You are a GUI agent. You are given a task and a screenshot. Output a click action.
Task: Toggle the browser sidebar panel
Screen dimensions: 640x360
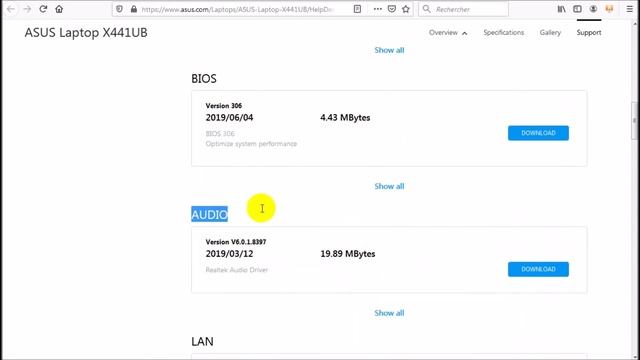coord(577,9)
